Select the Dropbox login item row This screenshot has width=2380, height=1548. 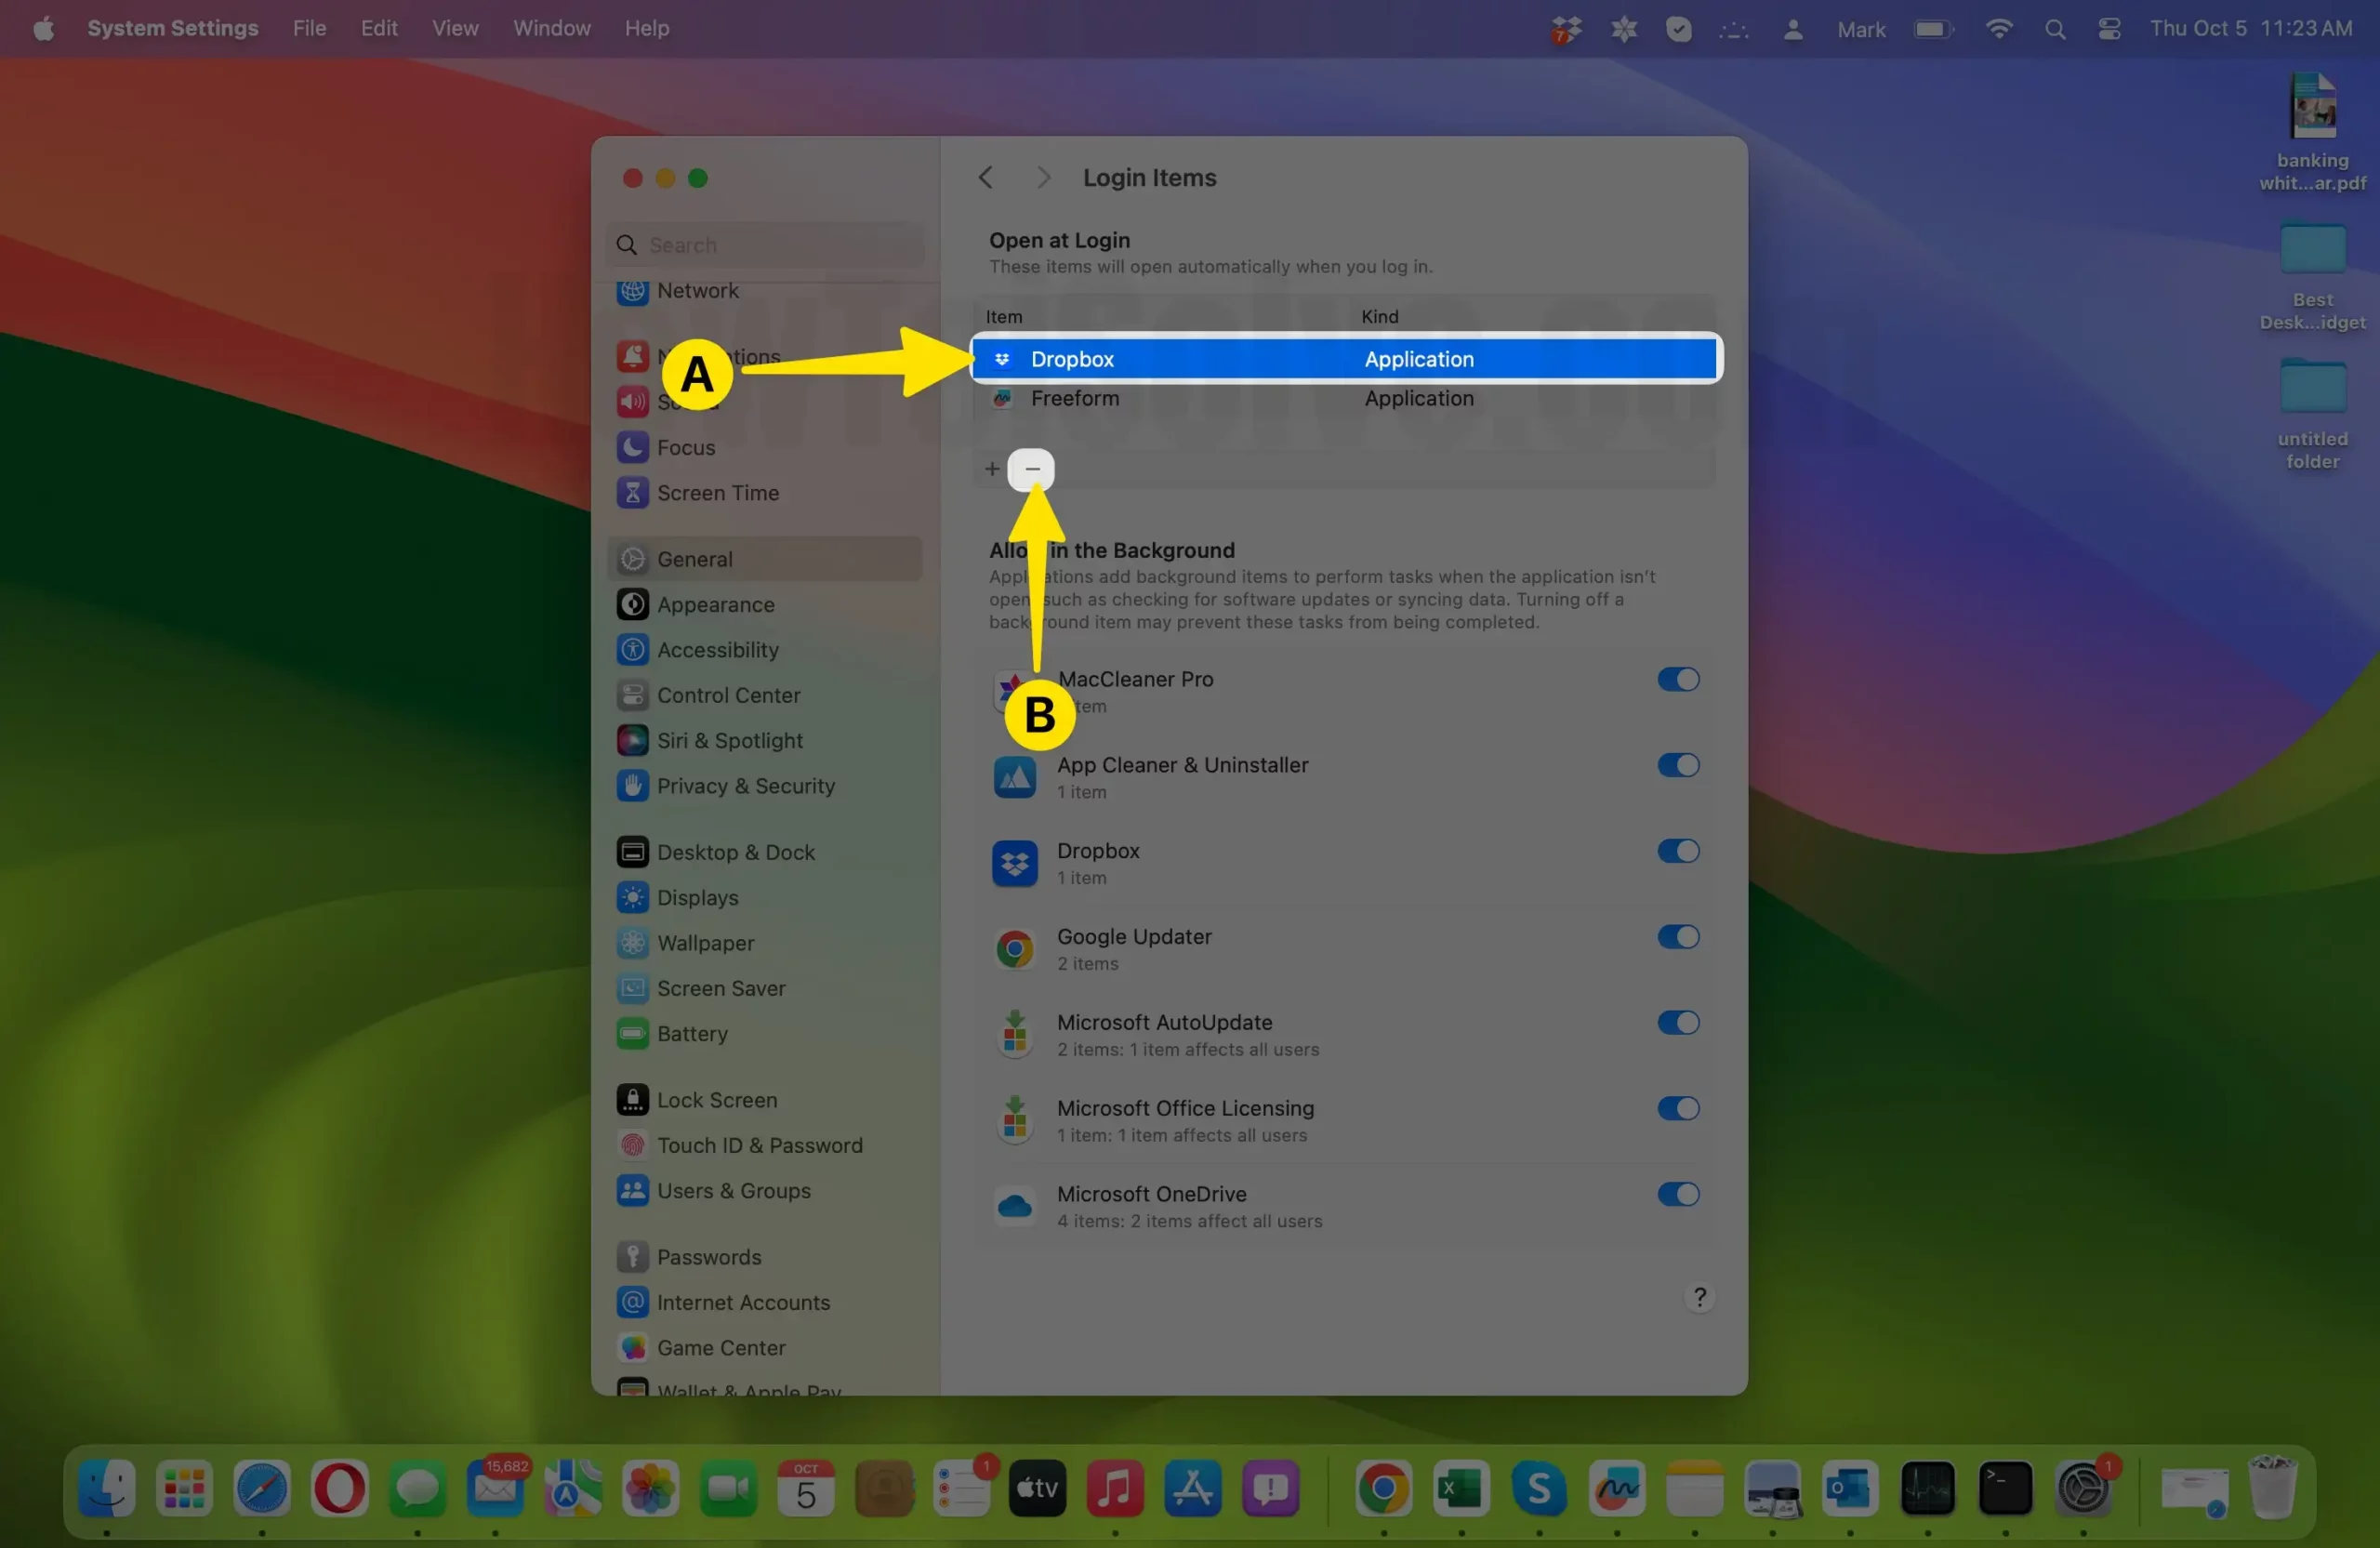tap(1346, 359)
